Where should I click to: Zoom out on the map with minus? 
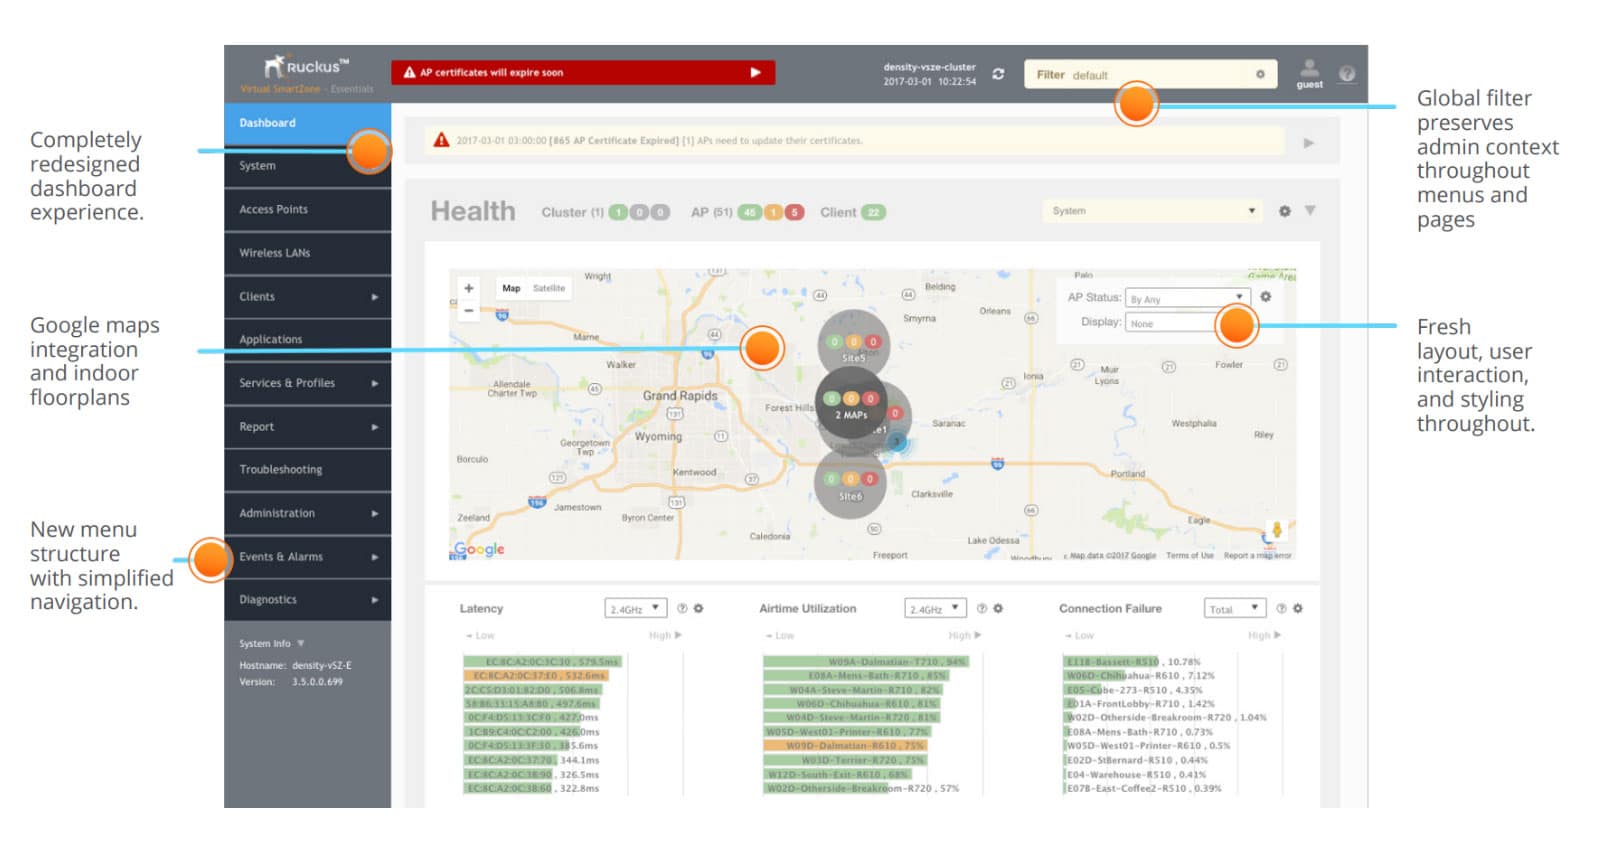click(468, 310)
